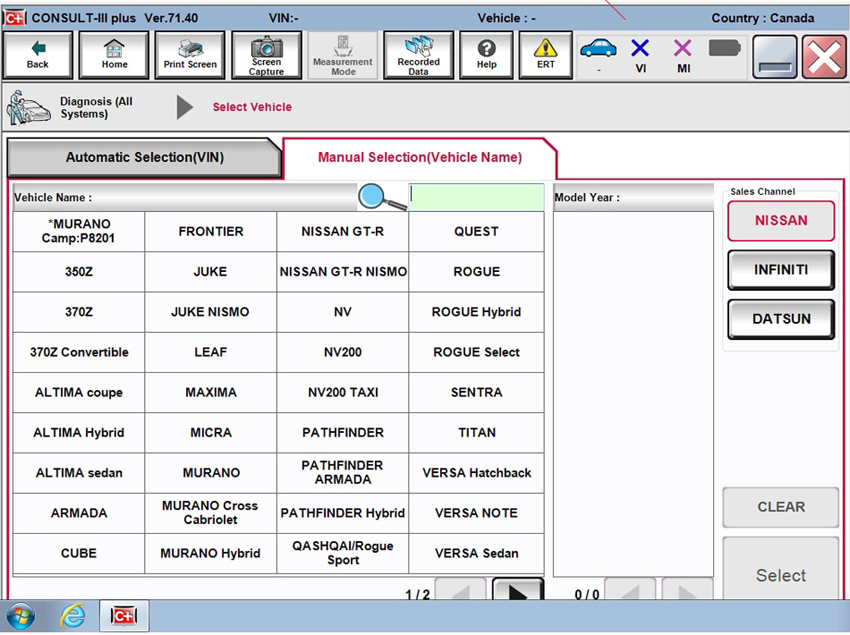Click next page arrow for model year
The width and height of the screenshot is (850, 635).
(687, 589)
